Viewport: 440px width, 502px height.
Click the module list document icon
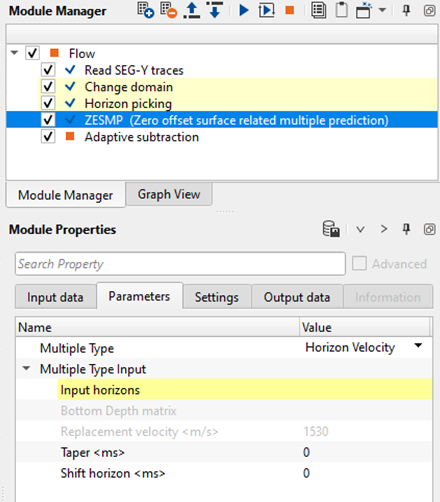tap(319, 10)
